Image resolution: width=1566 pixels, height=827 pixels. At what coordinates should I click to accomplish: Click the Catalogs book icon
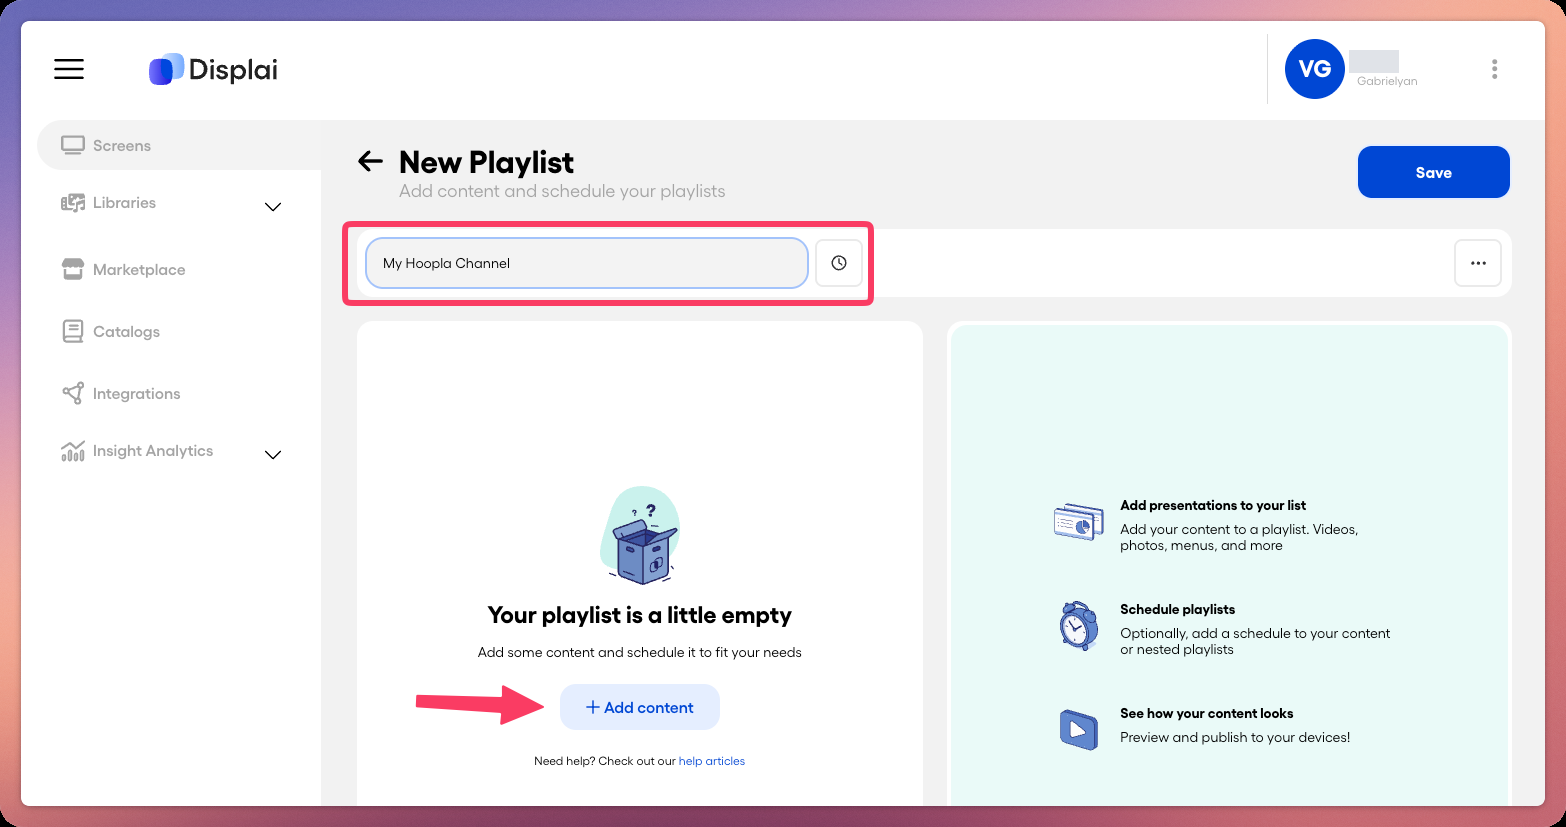(73, 331)
